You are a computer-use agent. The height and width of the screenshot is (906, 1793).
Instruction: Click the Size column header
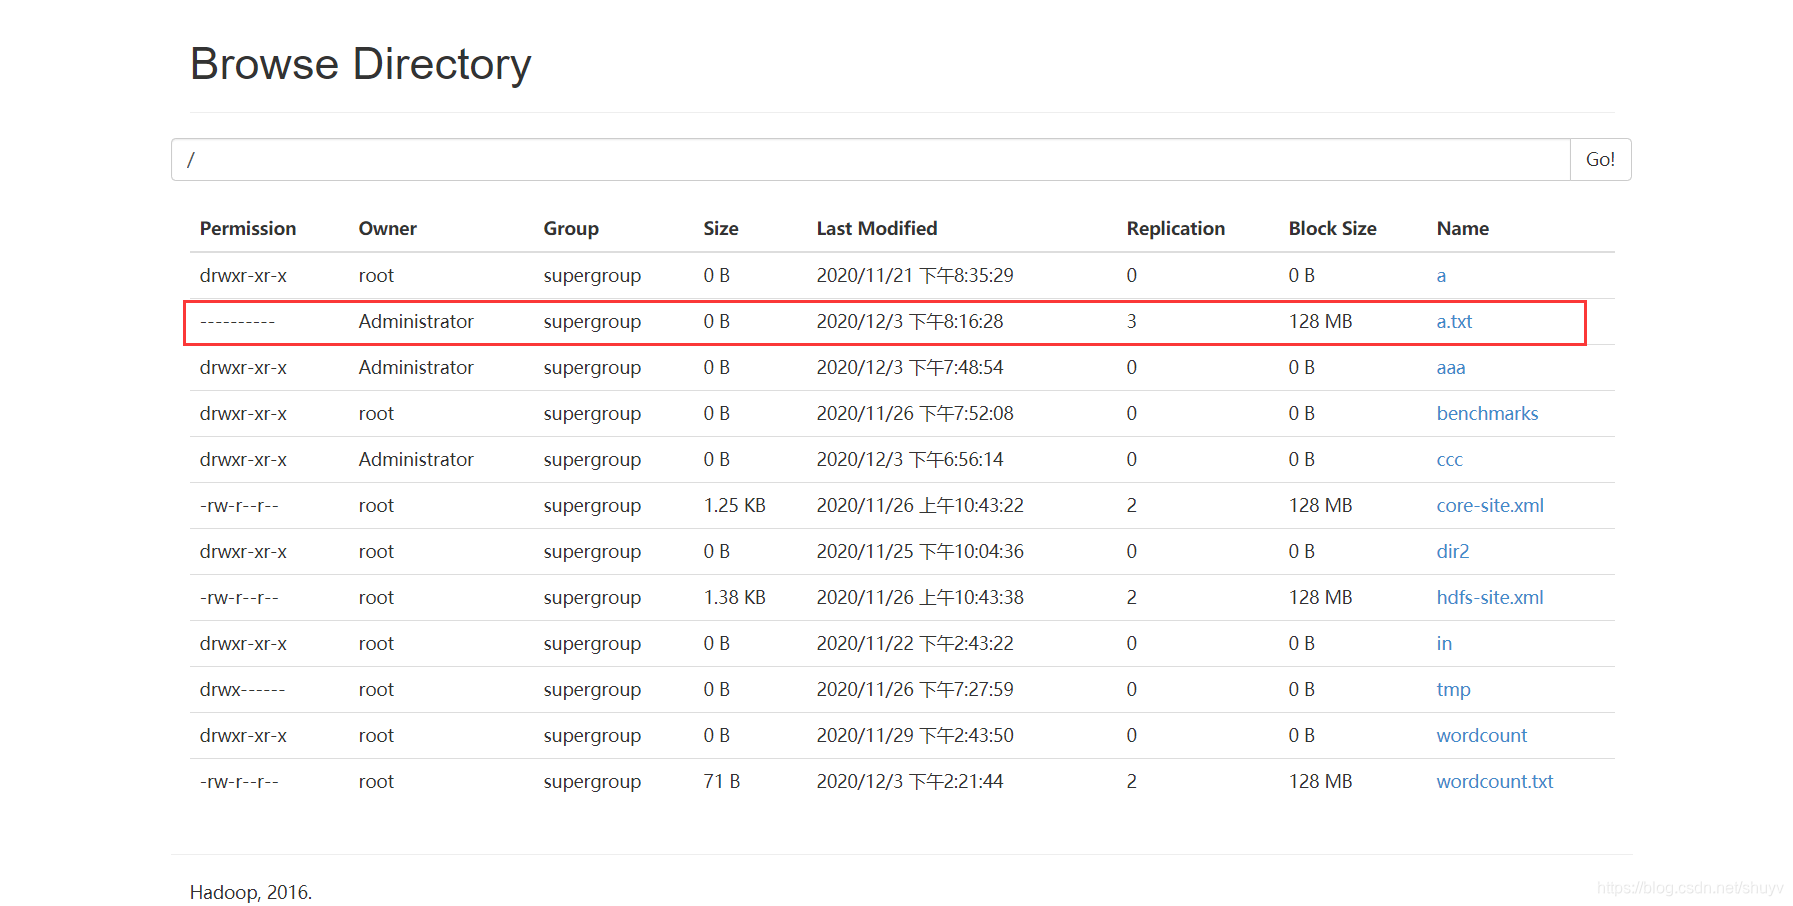(x=721, y=229)
